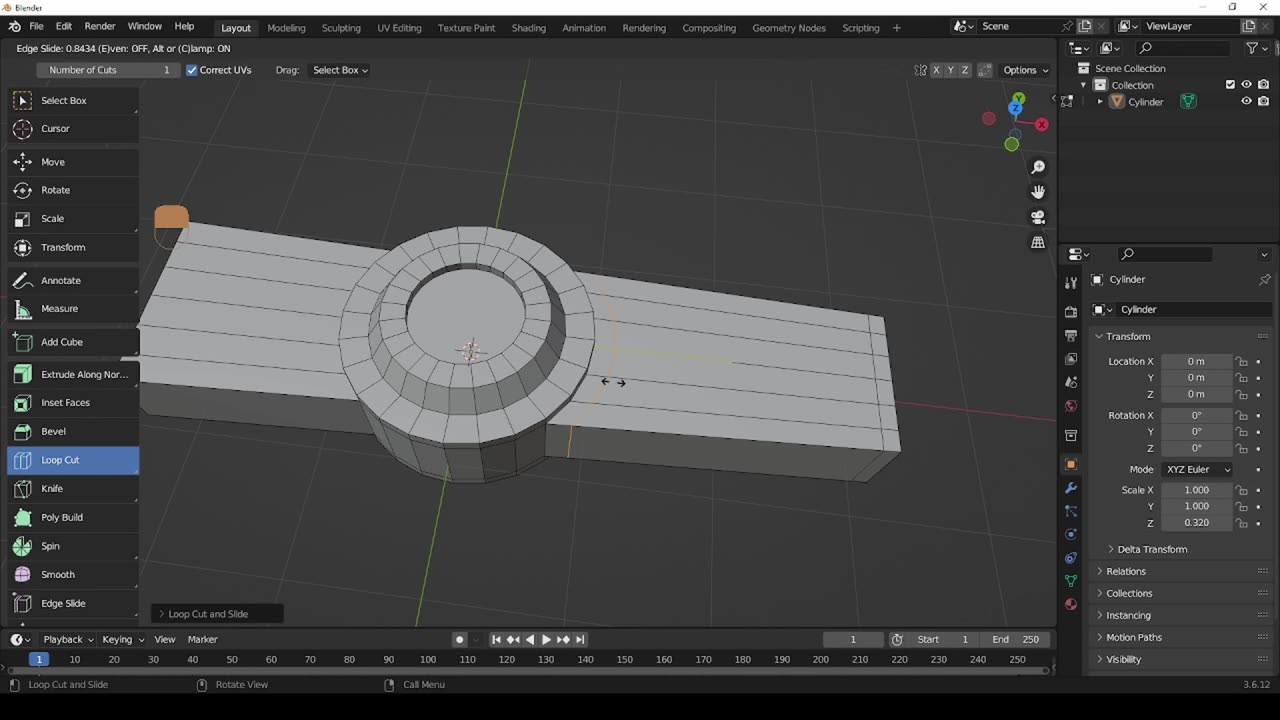
Task: Click the Number of Cuts field
Action: pyautogui.click(x=108, y=70)
